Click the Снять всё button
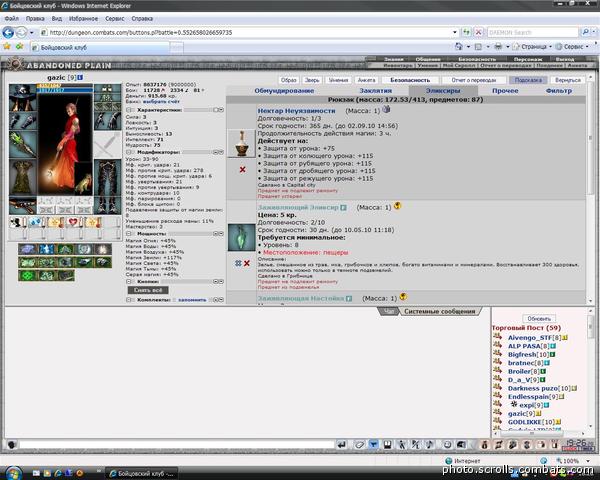The image size is (600, 480). coord(148,290)
